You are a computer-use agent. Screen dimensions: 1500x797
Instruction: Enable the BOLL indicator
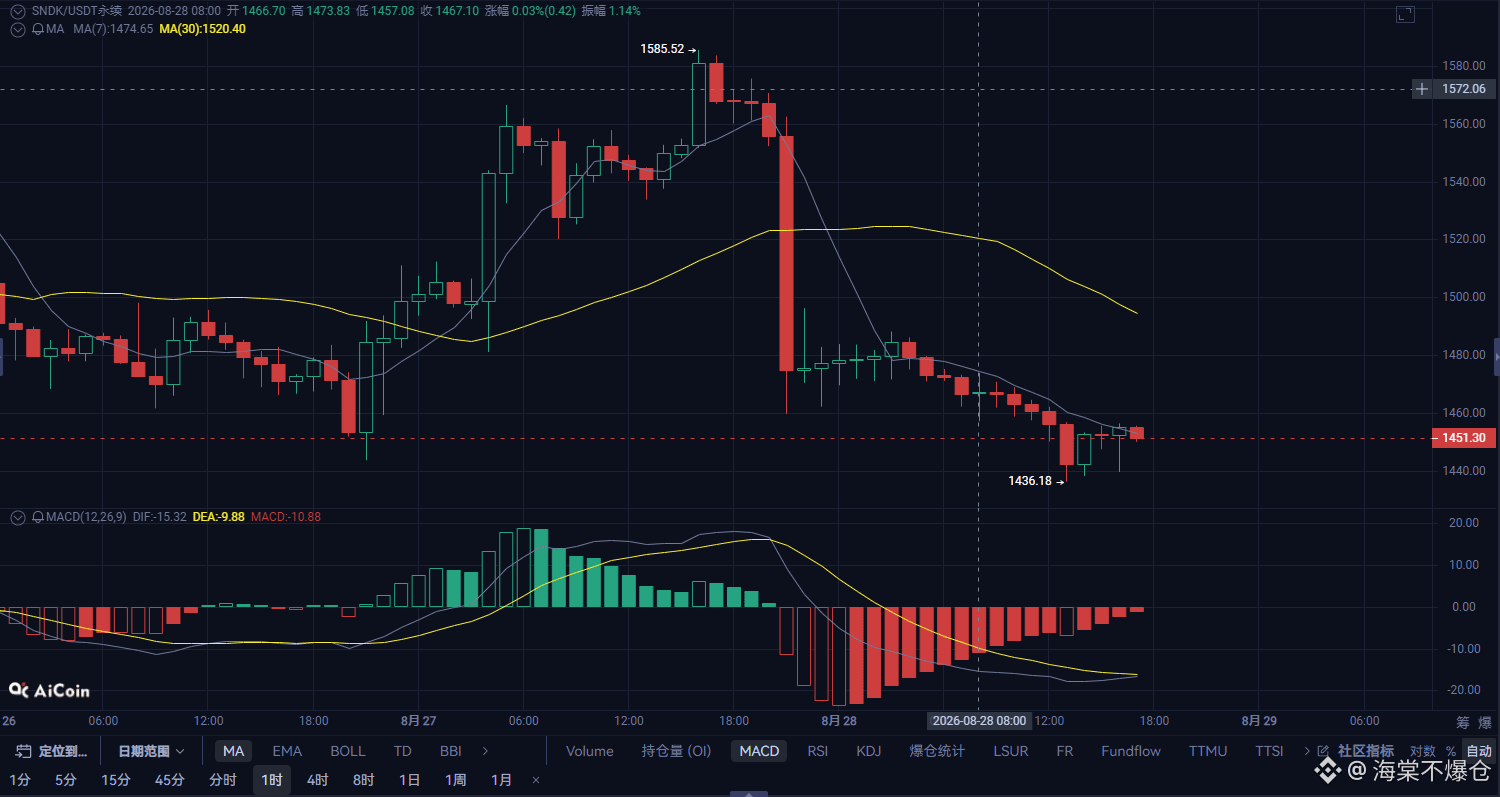pos(348,751)
